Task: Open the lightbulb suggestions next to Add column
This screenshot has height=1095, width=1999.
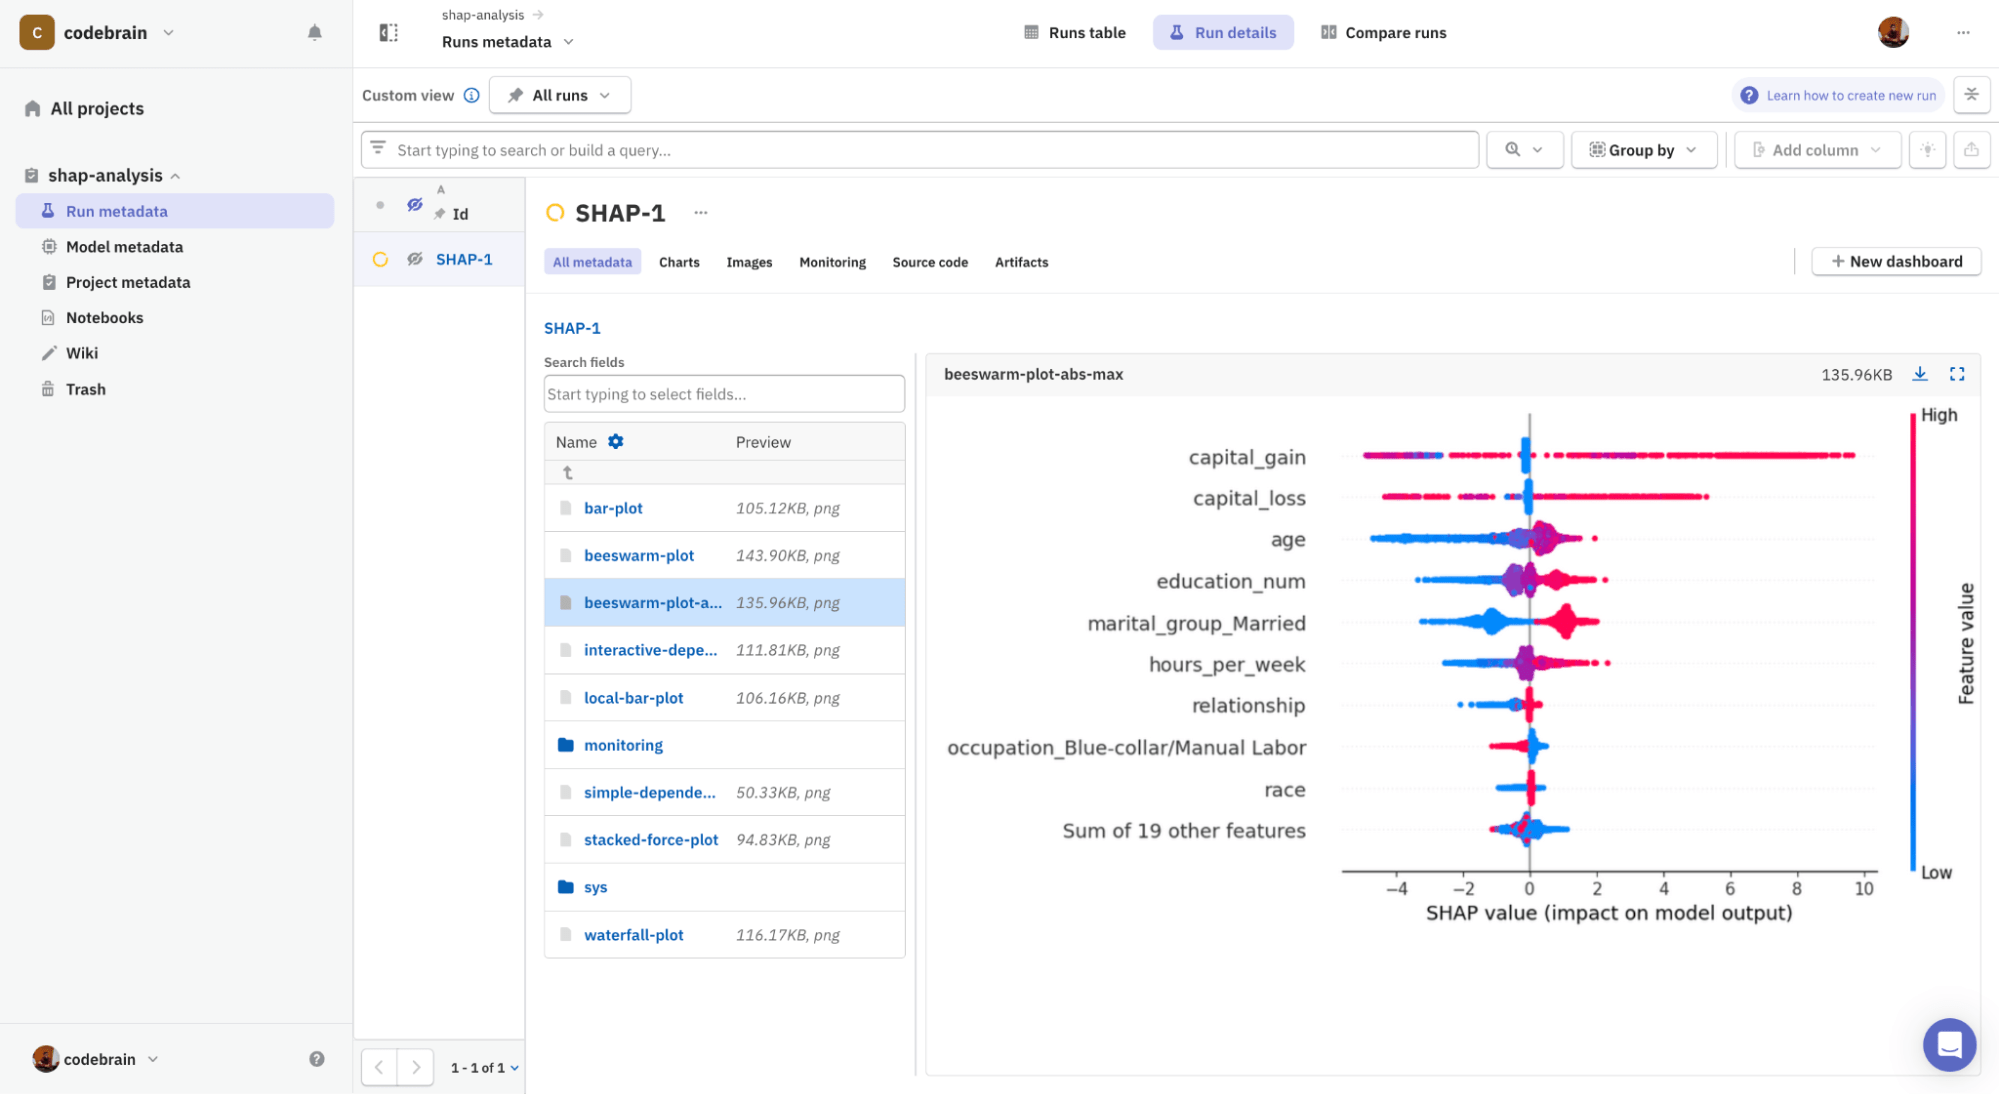Action: [x=1927, y=149]
